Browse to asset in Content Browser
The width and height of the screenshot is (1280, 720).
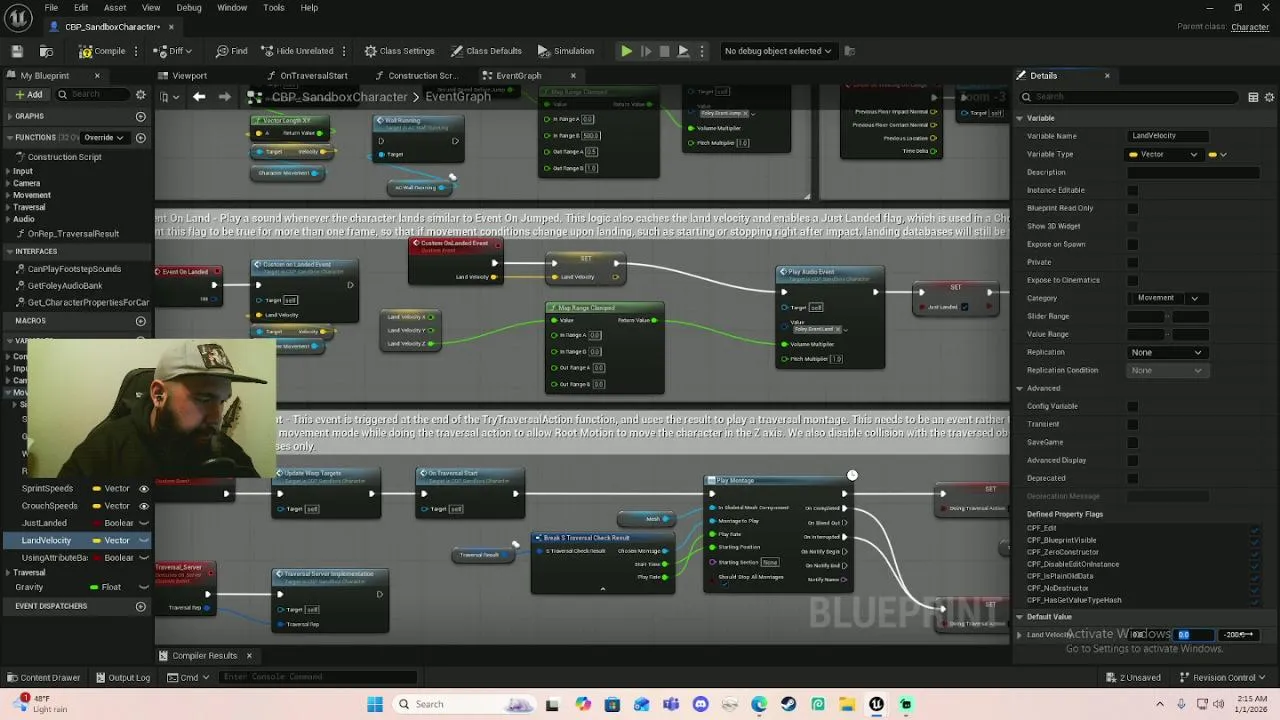pos(46,51)
